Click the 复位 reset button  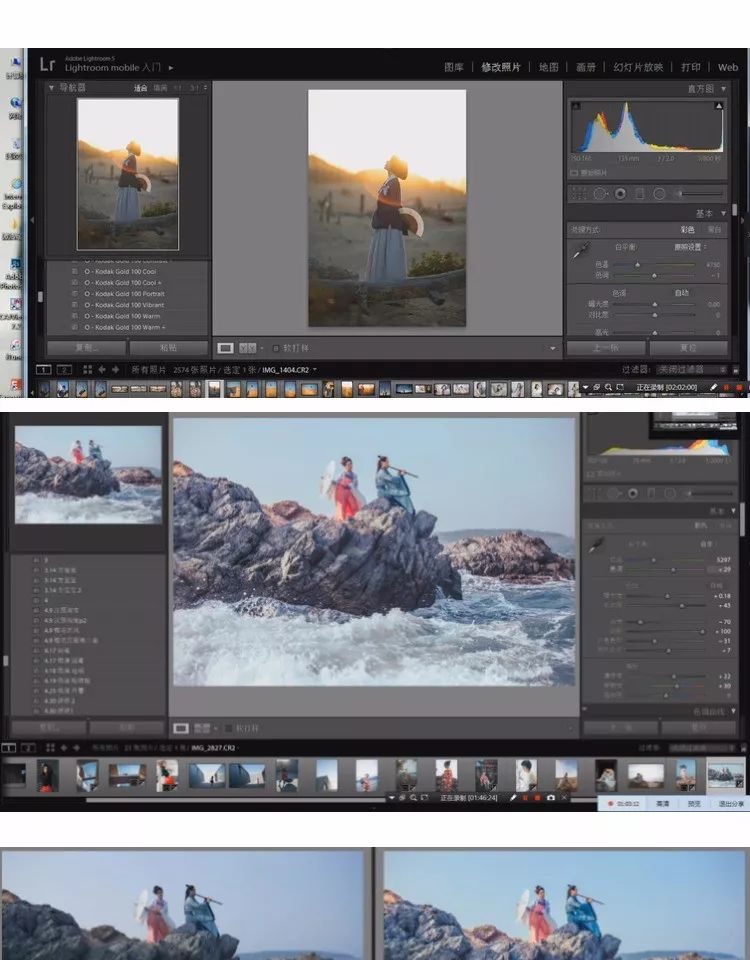688,348
